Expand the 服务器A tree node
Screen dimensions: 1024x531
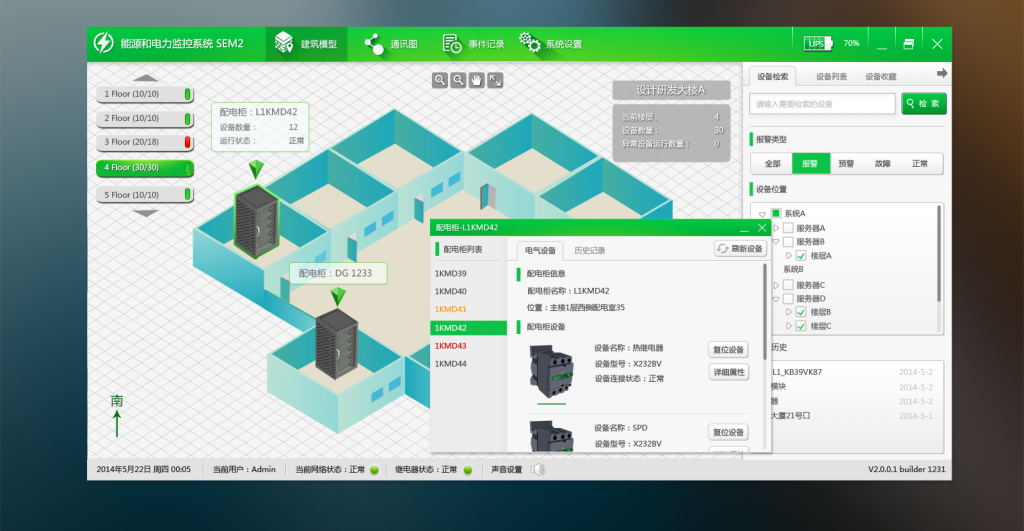[774, 228]
